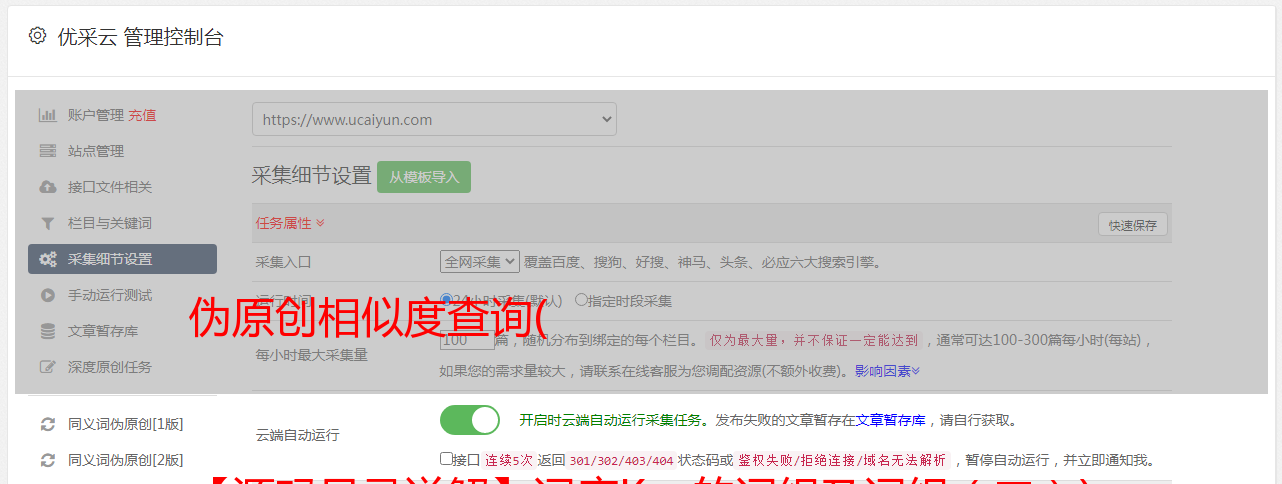Viewport: 1282px width, 484px height.
Task: Click the 仅为最大量，并不保证一定能达到 note
Action: point(815,340)
